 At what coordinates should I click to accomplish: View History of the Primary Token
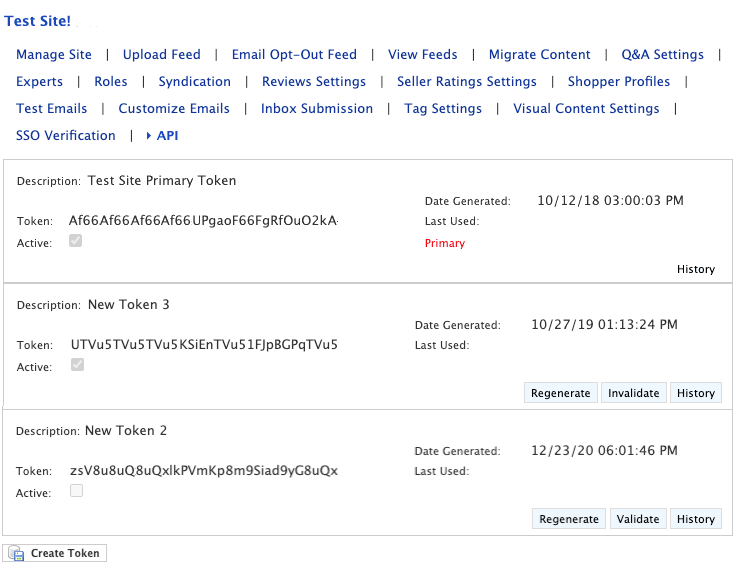point(696,269)
